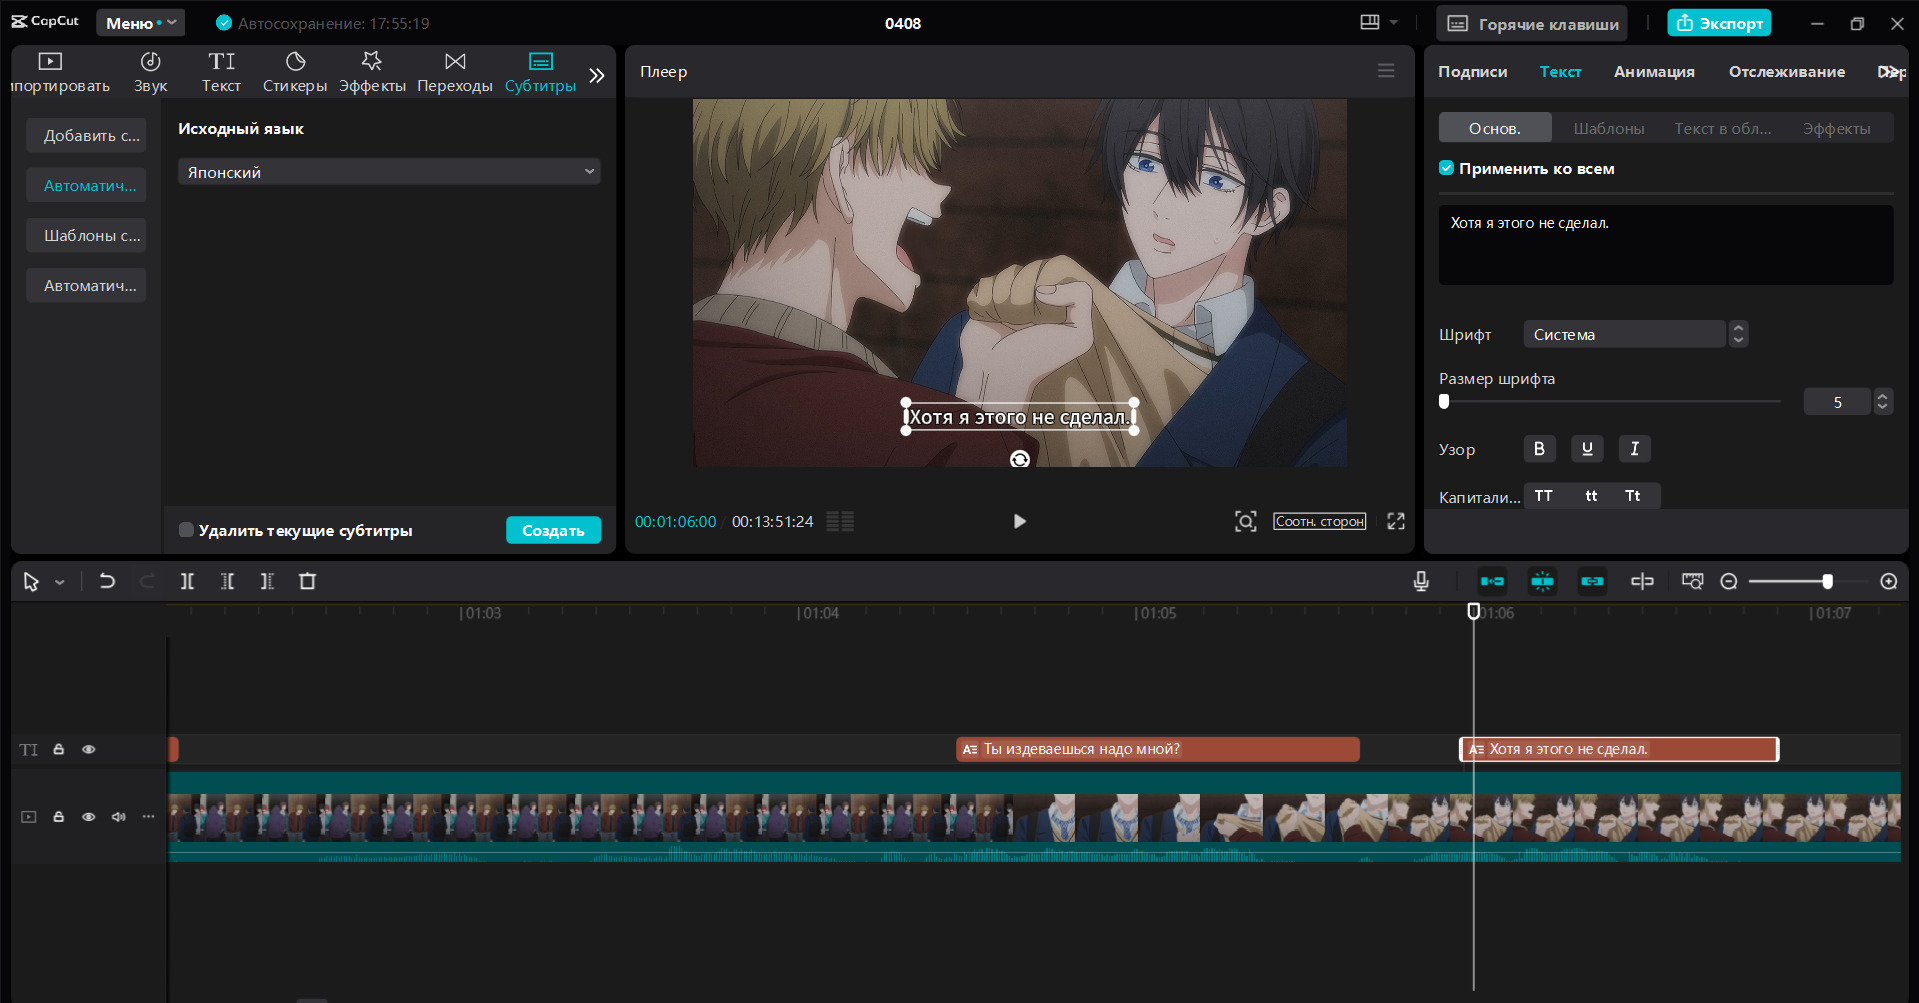Click the split clip tool icon
The width and height of the screenshot is (1919, 1003).
pos(187,581)
